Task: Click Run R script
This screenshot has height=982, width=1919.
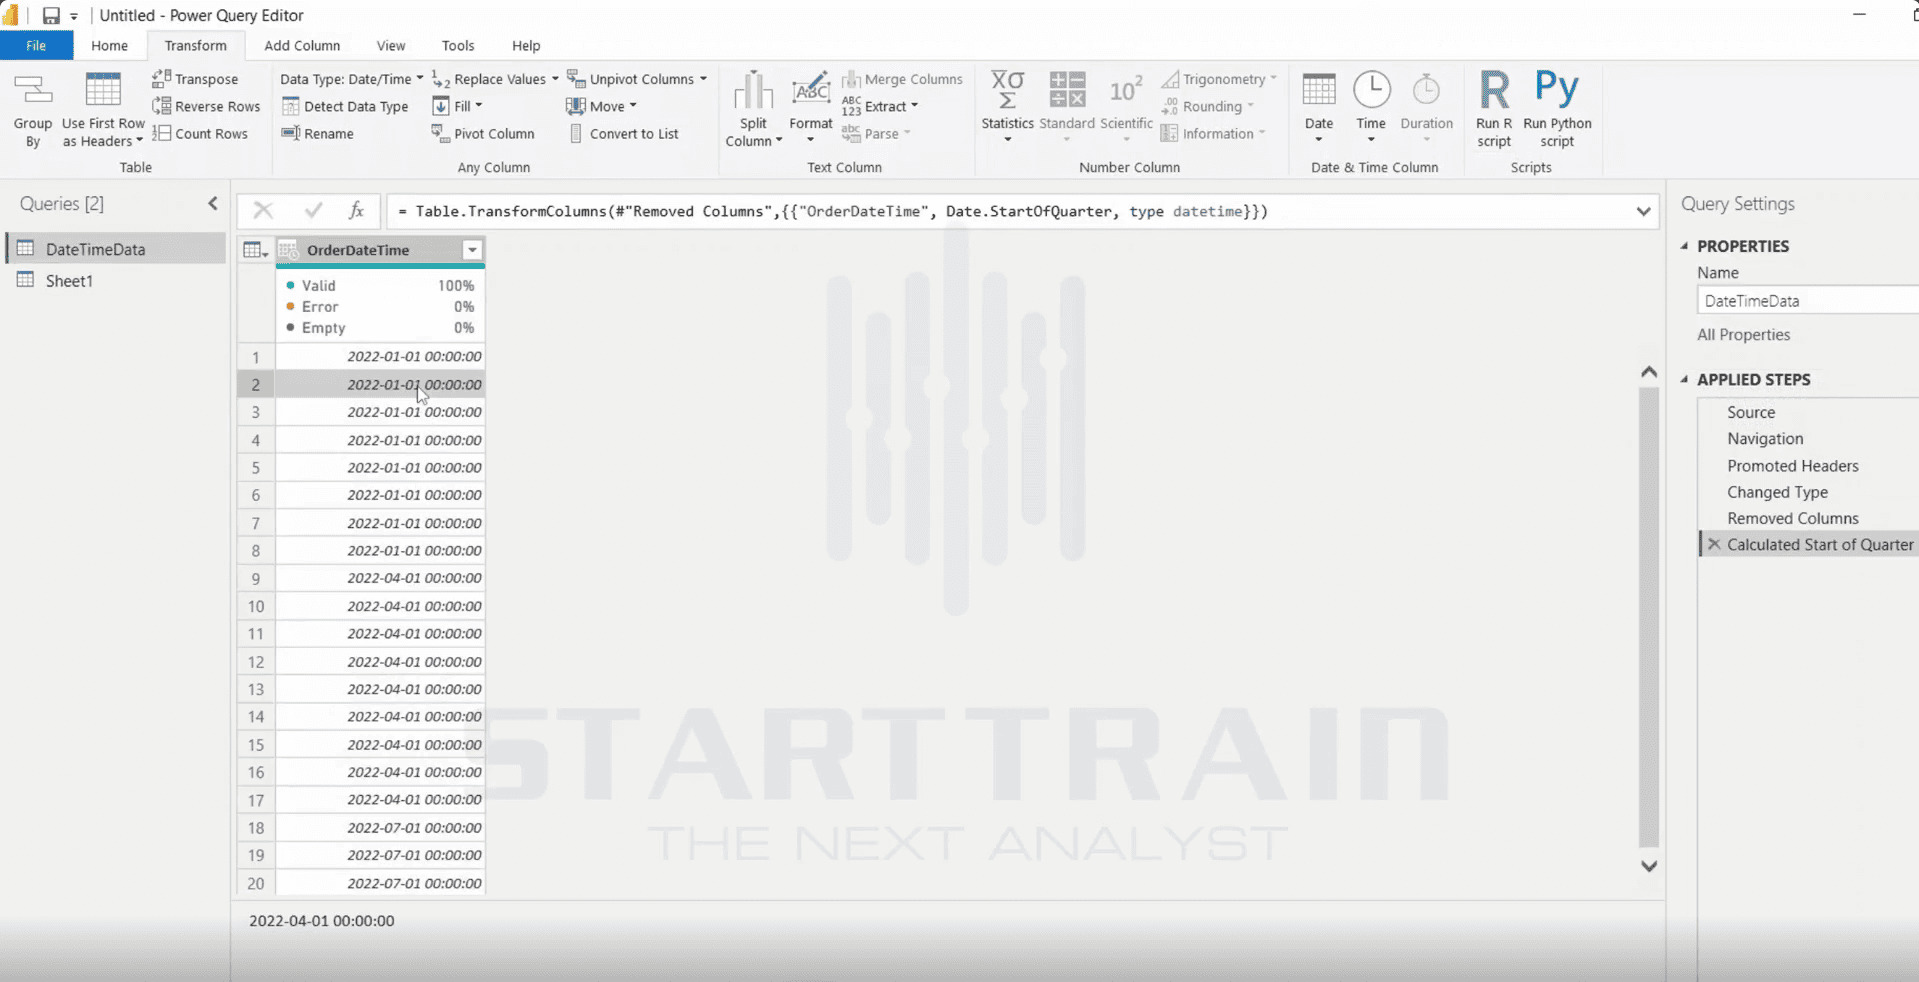Action: (1494, 109)
